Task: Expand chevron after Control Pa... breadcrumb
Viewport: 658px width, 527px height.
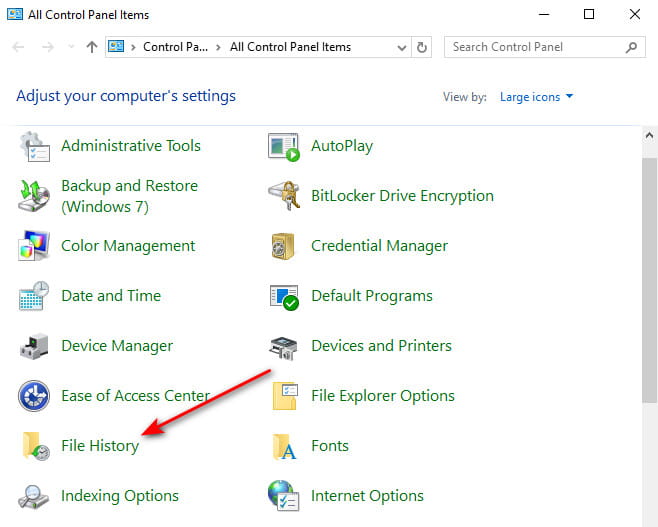Action: 218,47
